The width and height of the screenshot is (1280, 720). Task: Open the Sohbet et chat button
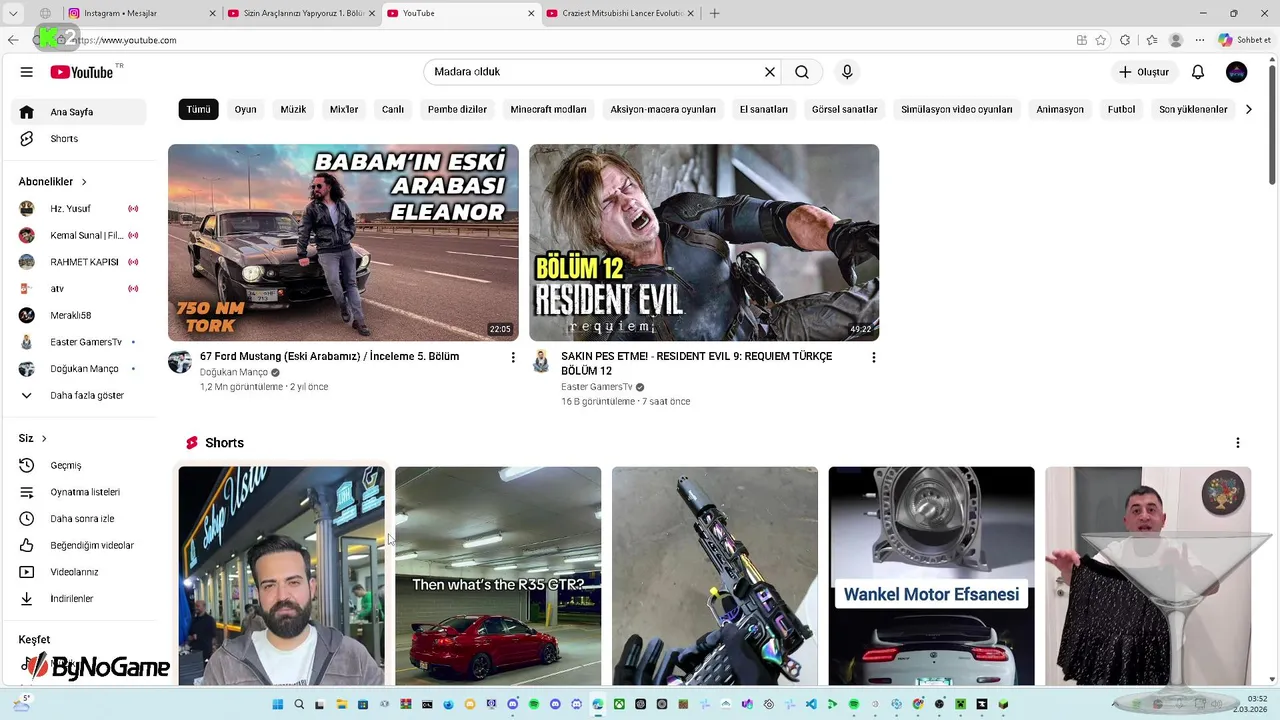(1245, 40)
